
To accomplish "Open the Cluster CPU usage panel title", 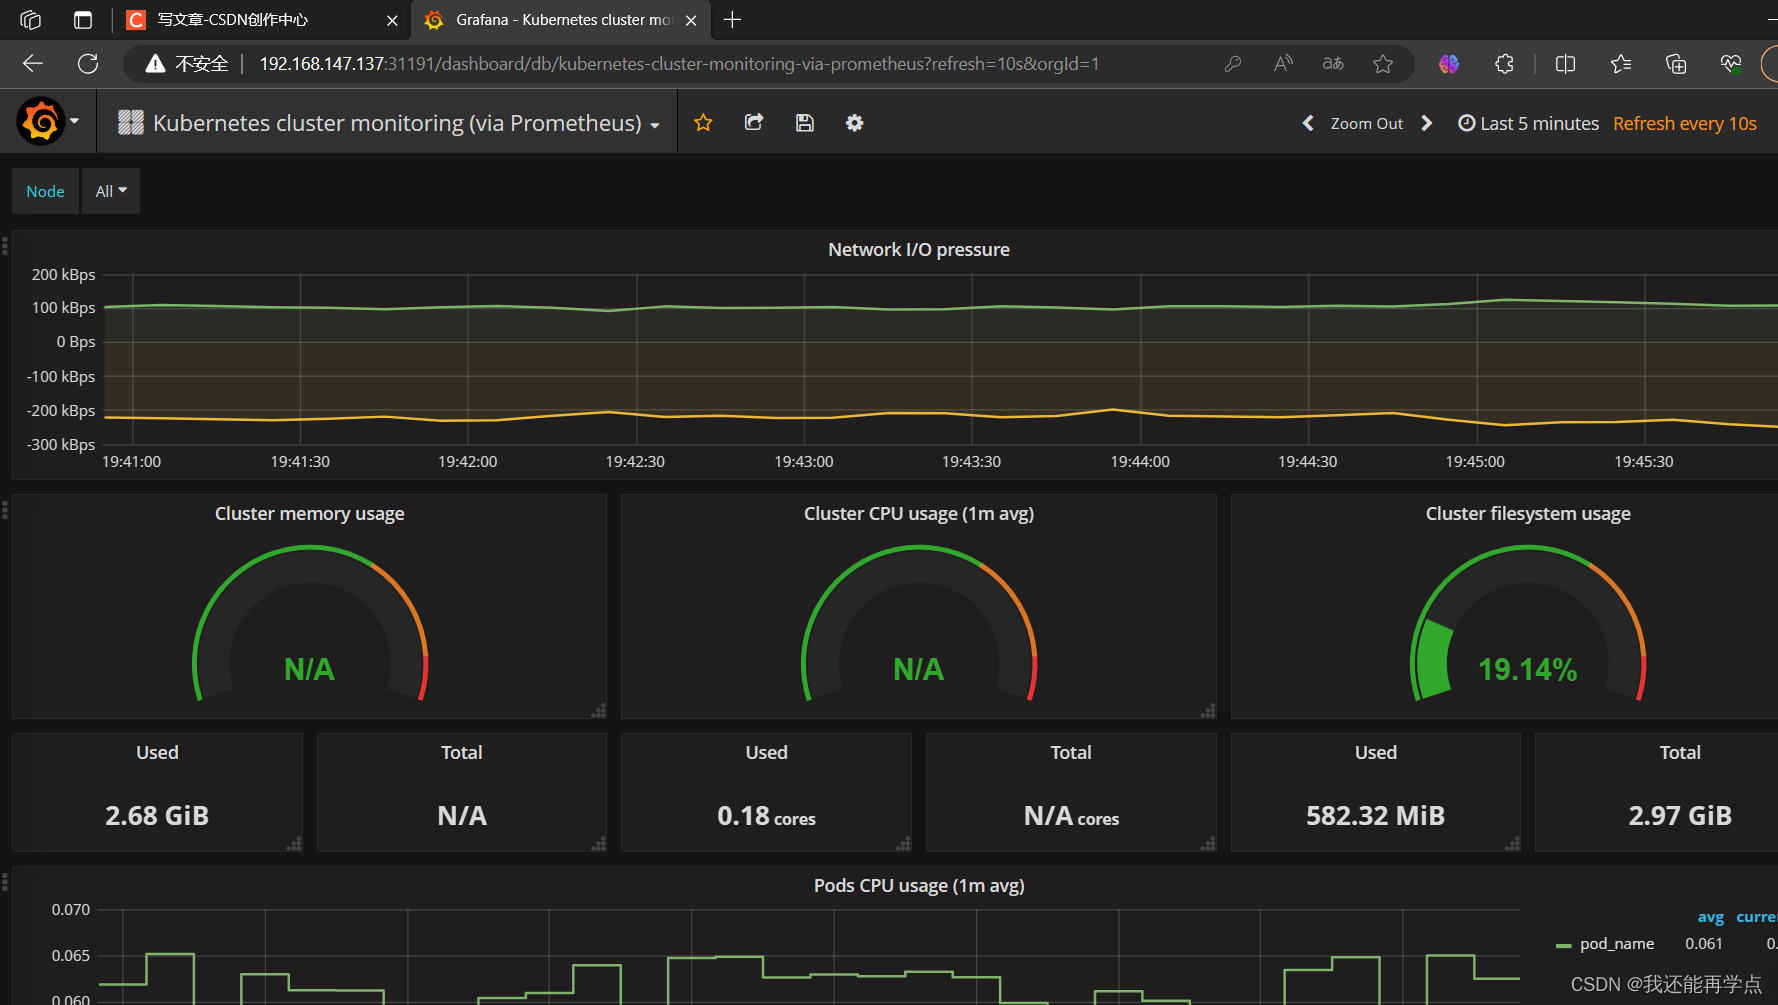I will pyautogui.click(x=919, y=513).
